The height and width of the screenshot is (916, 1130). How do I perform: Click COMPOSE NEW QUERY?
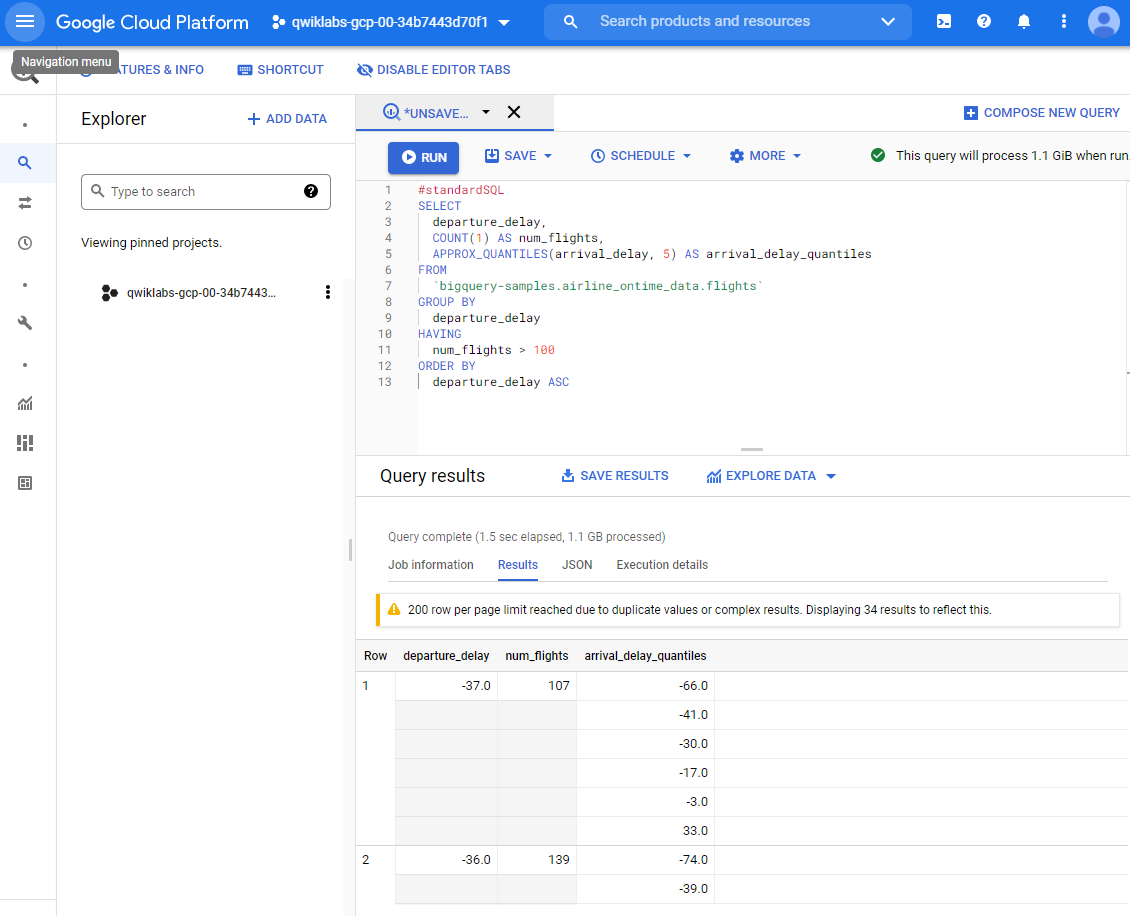tap(1041, 113)
